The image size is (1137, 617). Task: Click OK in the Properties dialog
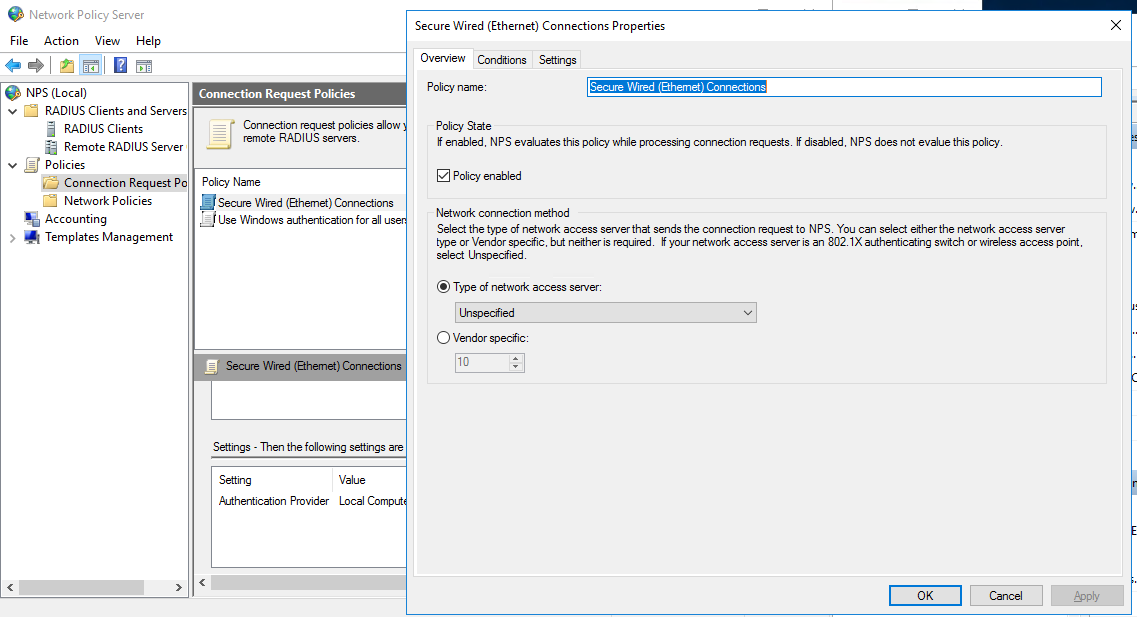(x=925, y=595)
